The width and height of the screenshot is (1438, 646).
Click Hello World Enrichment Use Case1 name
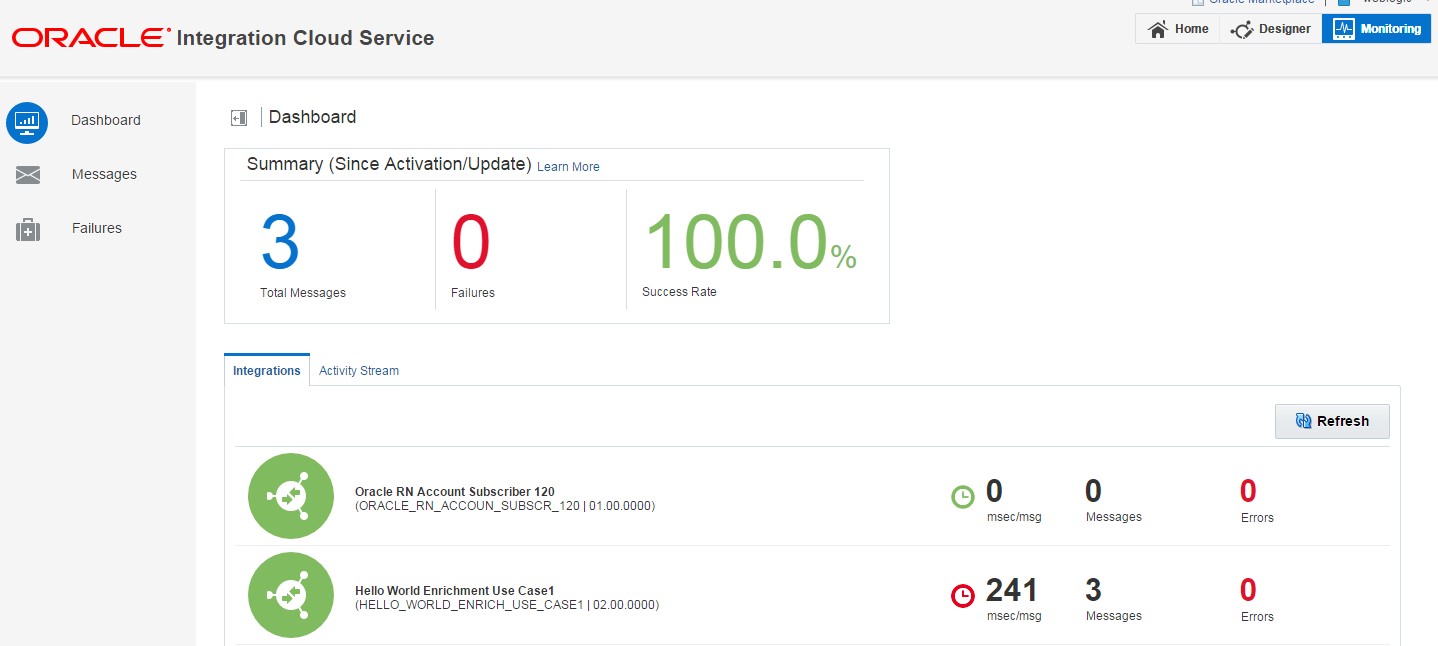point(456,590)
